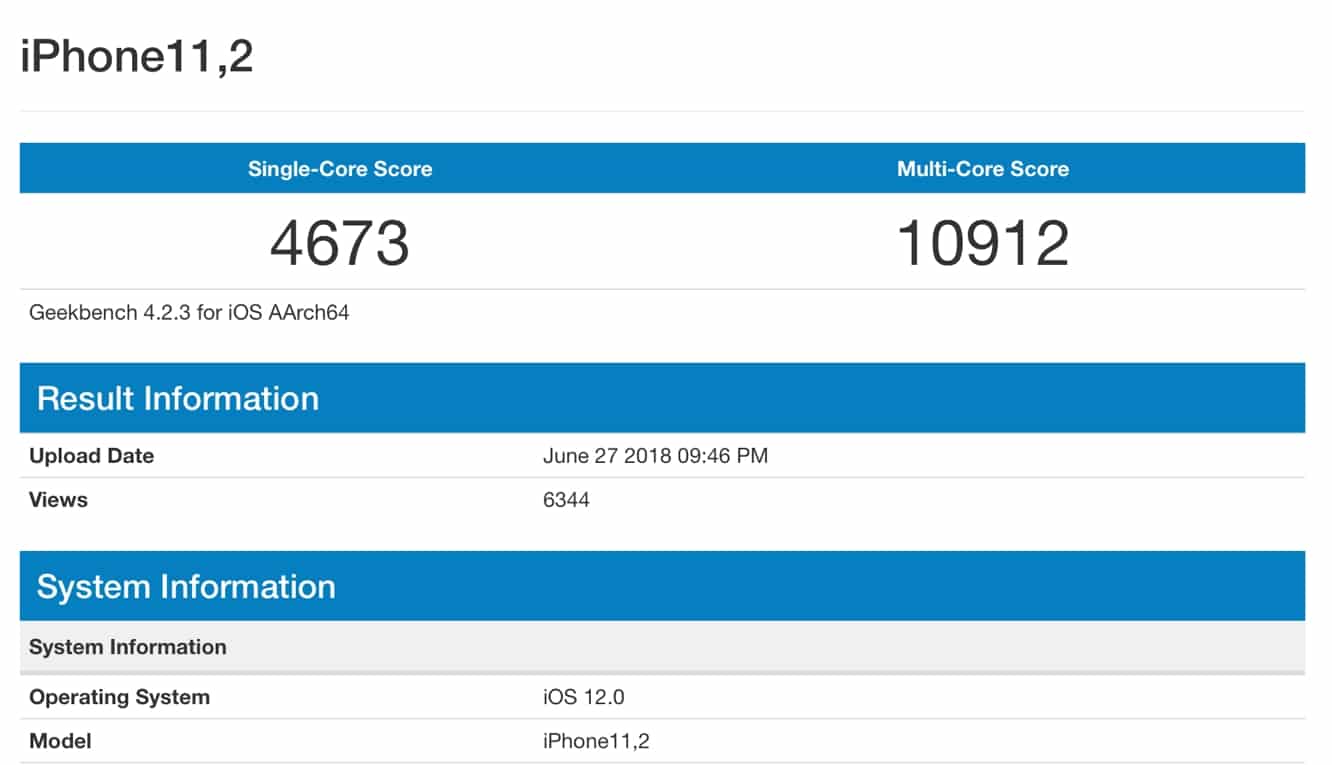The width and height of the screenshot is (1332, 765).
Task: Click the gray System Information table subheader
Action: (127, 647)
